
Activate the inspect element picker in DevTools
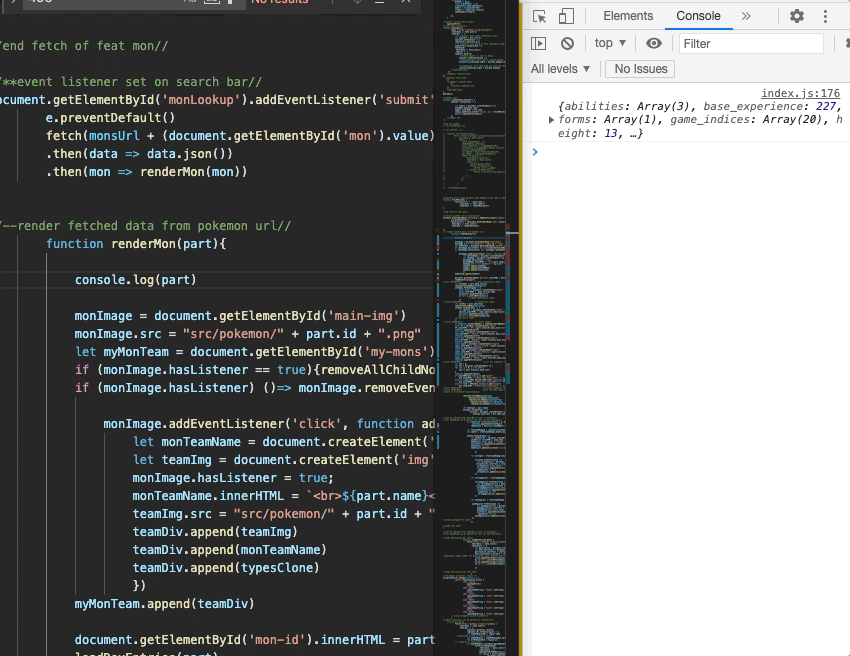point(539,16)
